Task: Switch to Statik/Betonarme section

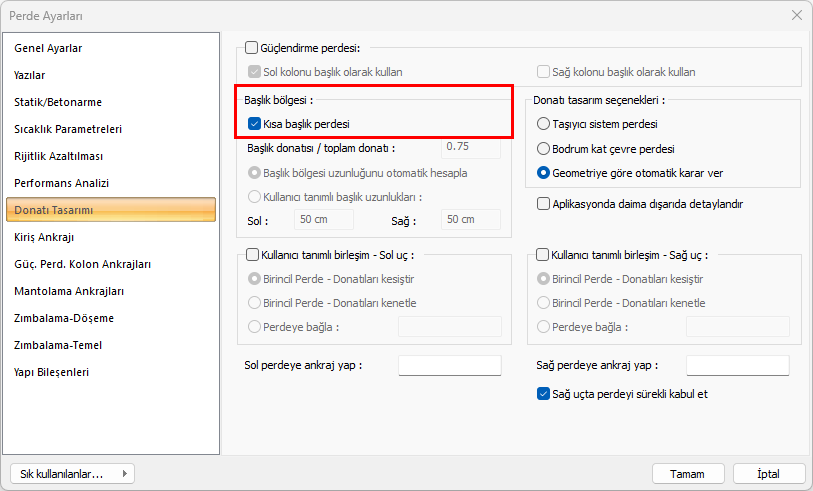Action: [x=58, y=102]
